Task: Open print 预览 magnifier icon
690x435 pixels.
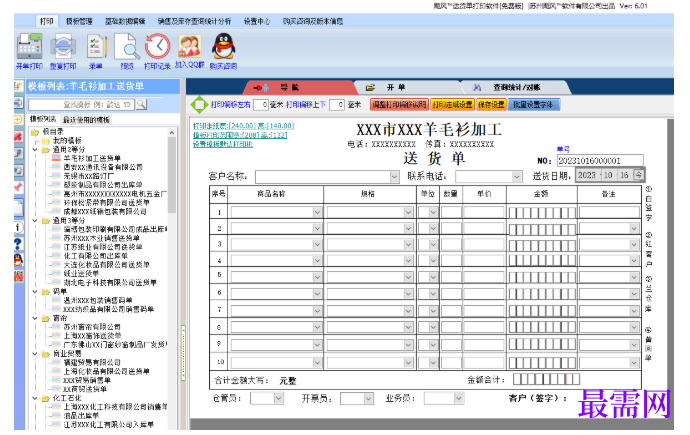Action: tap(127, 47)
